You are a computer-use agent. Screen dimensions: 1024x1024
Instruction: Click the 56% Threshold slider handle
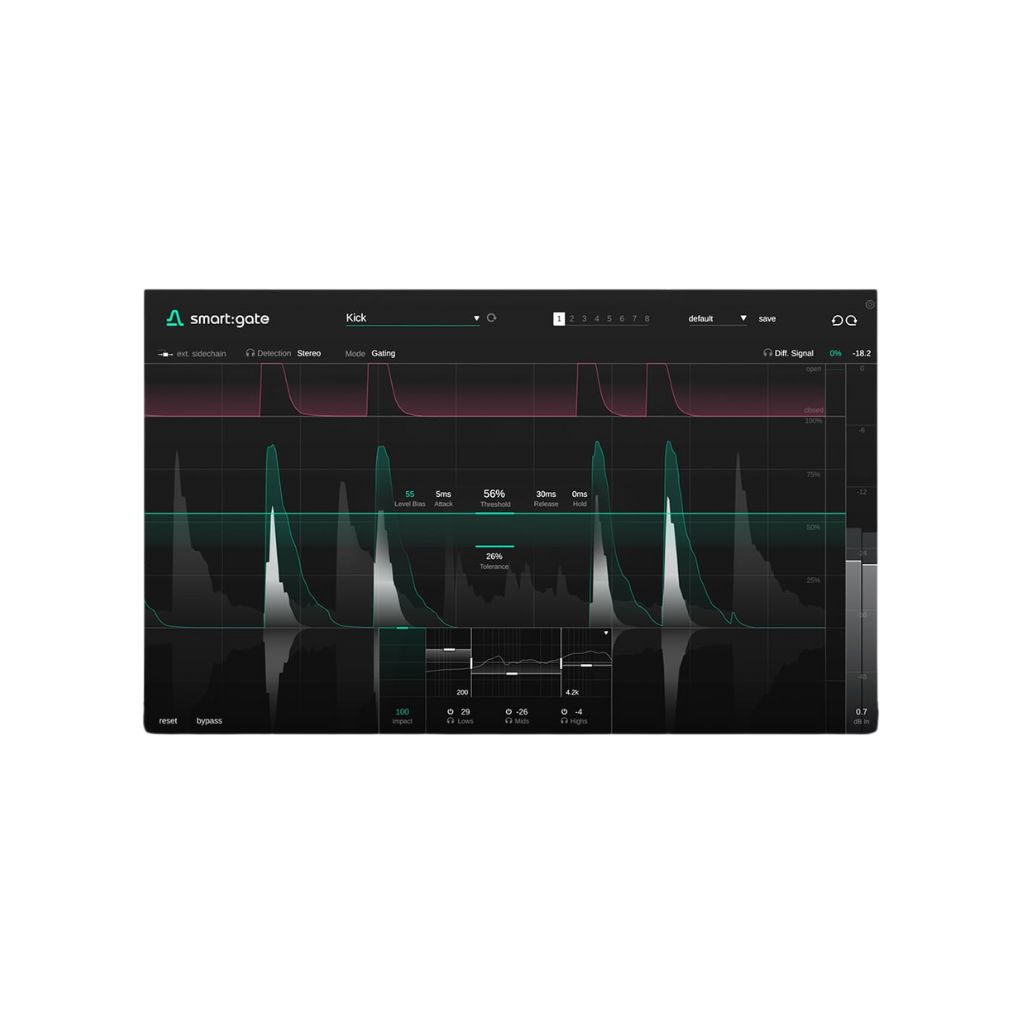(x=494, y=513)
